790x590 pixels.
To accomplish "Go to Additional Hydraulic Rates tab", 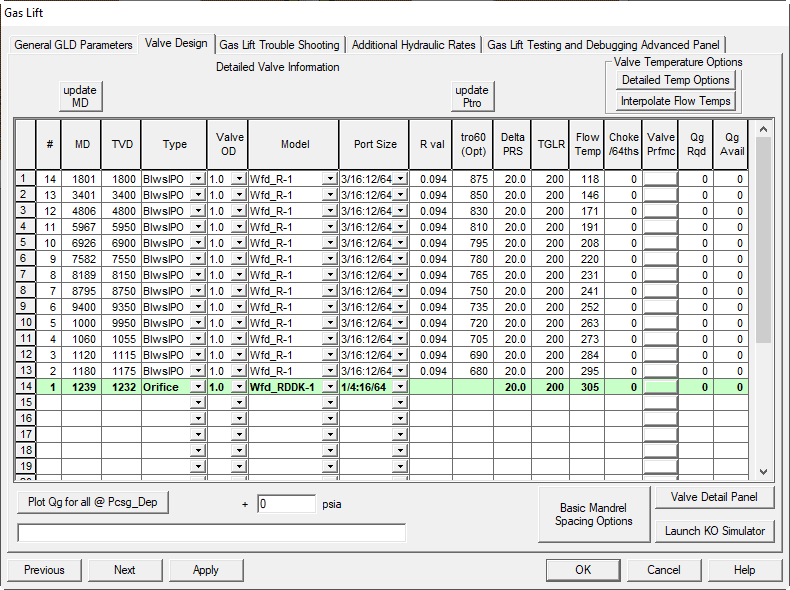I will point(414,45).
